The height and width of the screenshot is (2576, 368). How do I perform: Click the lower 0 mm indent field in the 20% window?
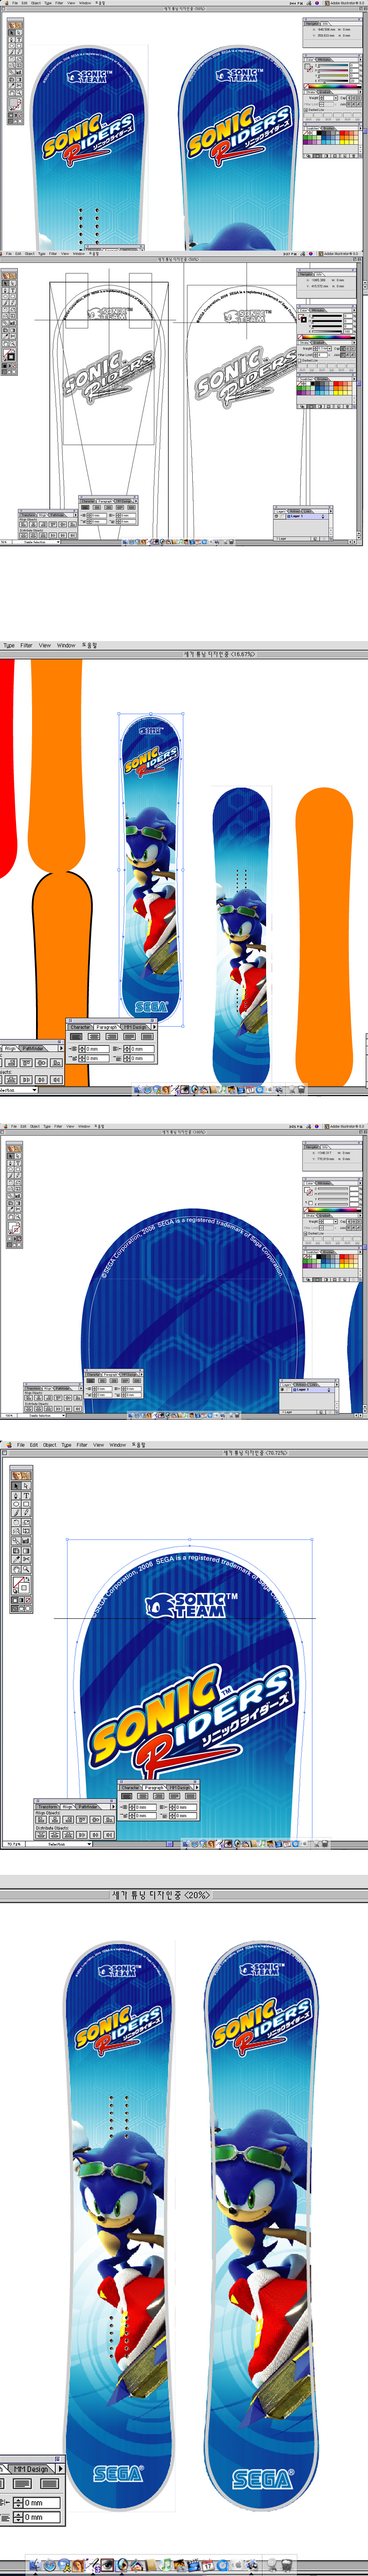pos(41,2517)
